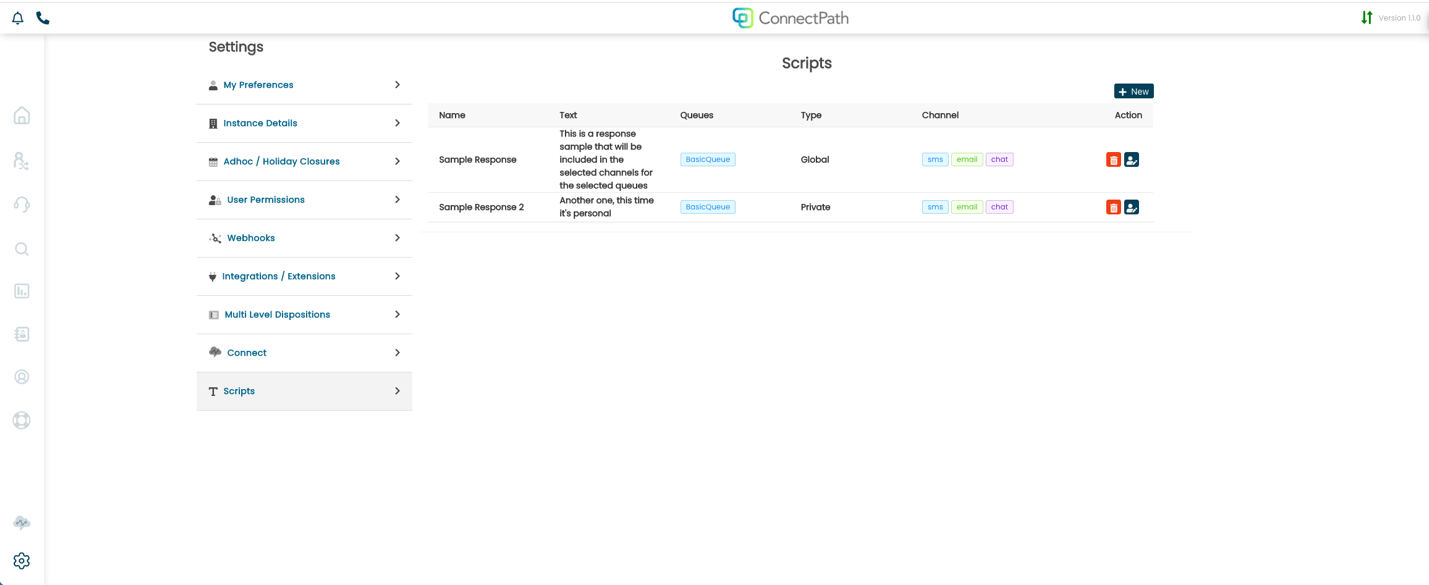Open the Settings gear at sidebar bottom
The image size is (1429, 585).
tap(21, 560)
